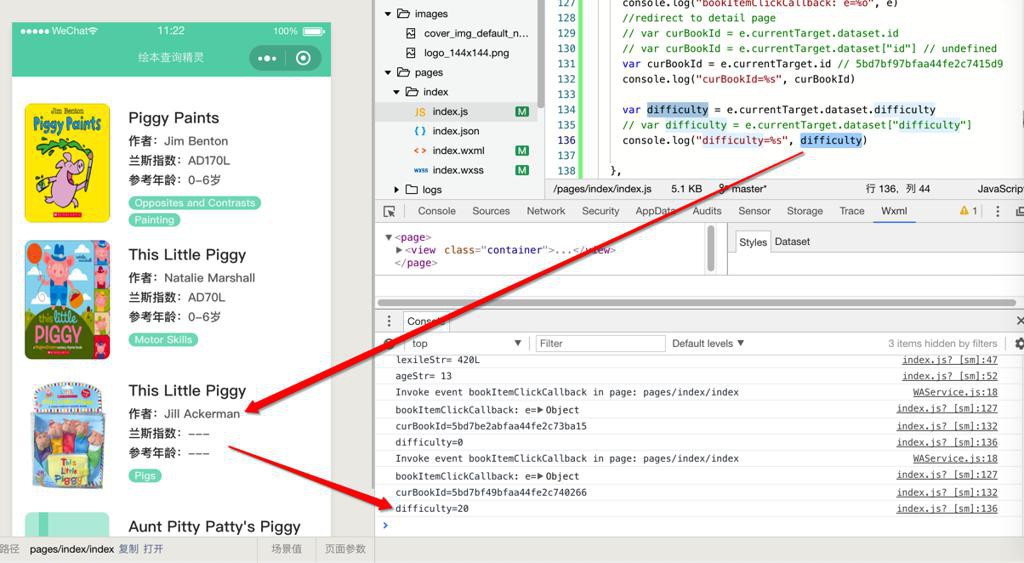Select the Styles pane tab
1024x563 pixels.
pos(753,242)
